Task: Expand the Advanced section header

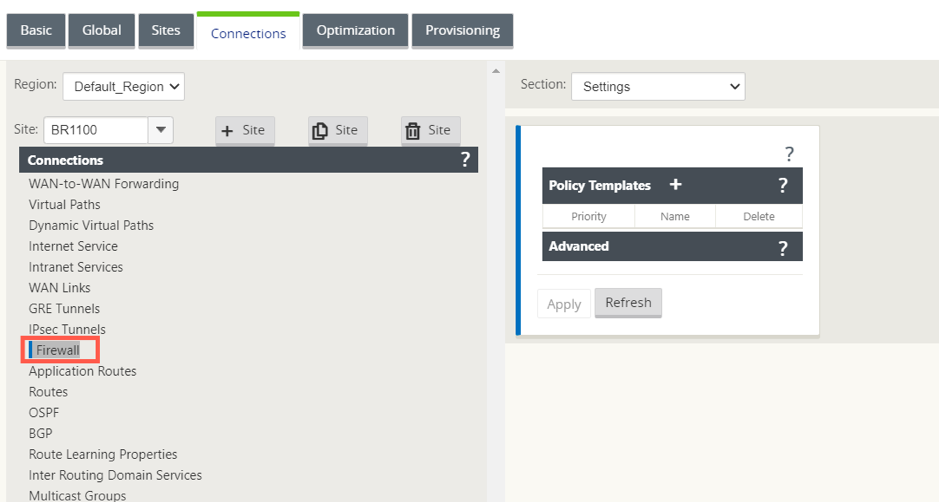Action: (672, 246)
